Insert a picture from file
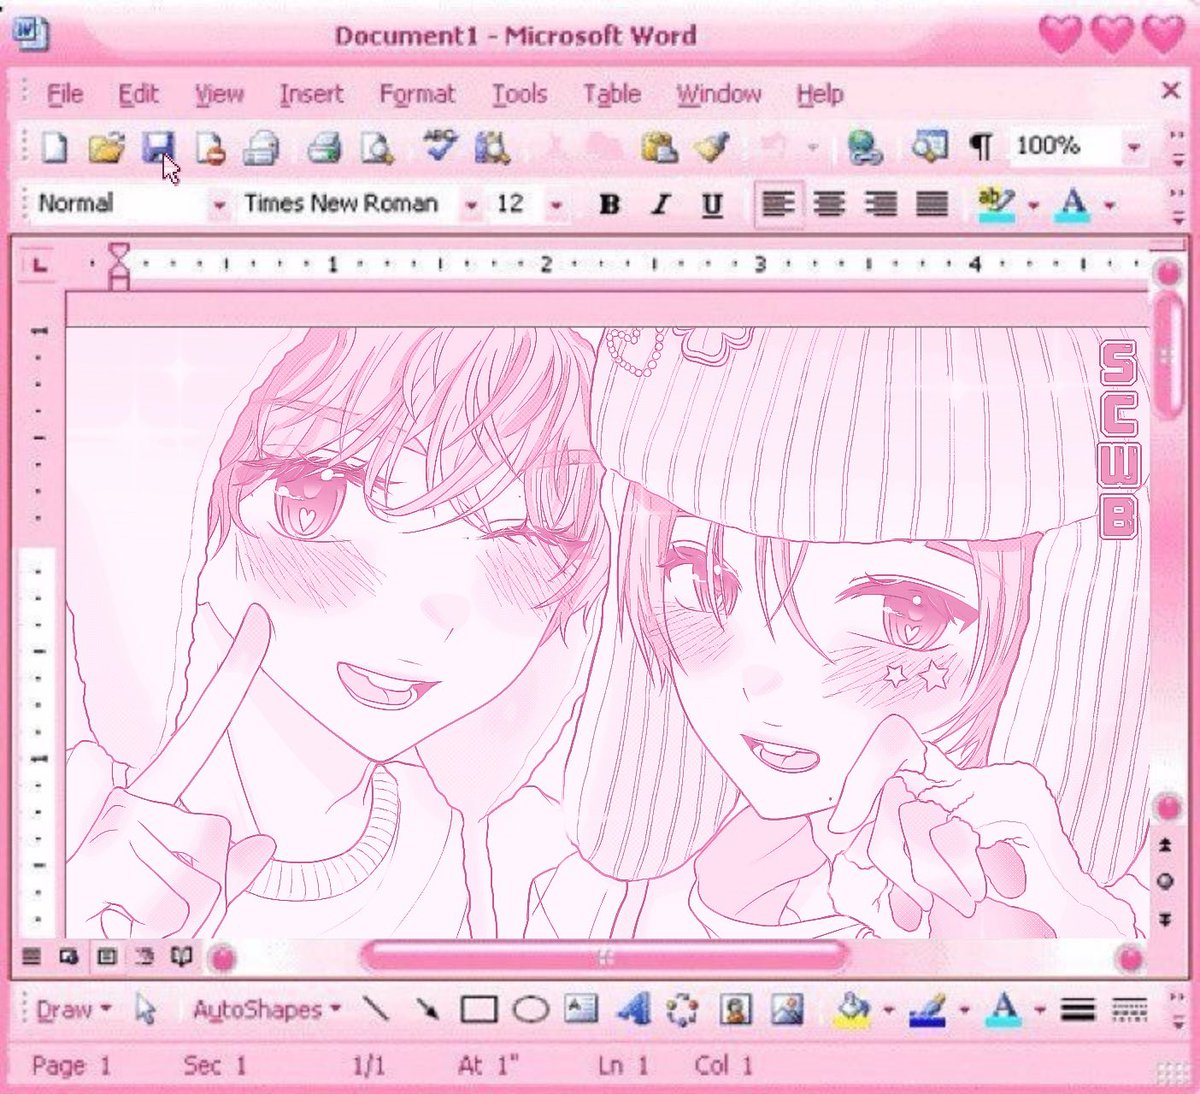Viewport: 1200px width, 1094px height. point(787,1010)
